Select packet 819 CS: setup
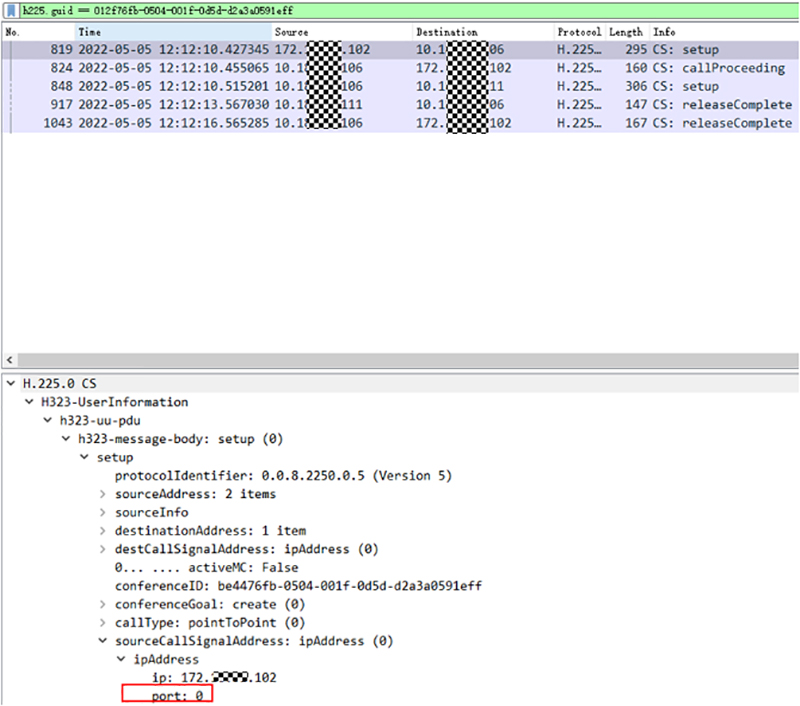The image size is (800, 706). click(400, 50)
